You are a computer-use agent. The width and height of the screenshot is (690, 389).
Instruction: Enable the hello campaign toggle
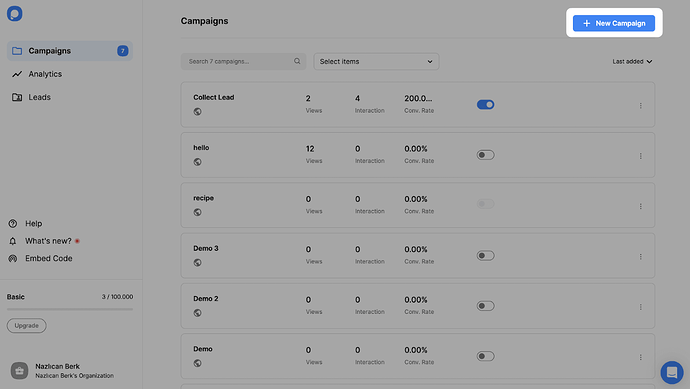[485, 155]
